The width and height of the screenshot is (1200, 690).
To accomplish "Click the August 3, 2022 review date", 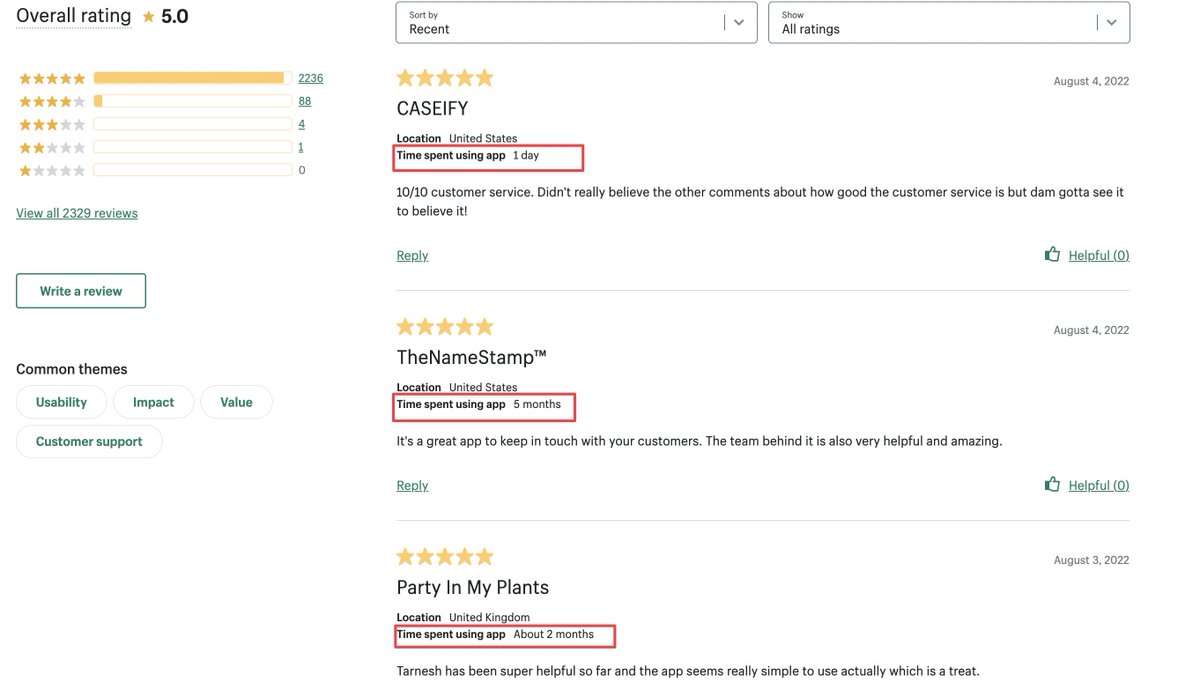I will [1091, 560].
